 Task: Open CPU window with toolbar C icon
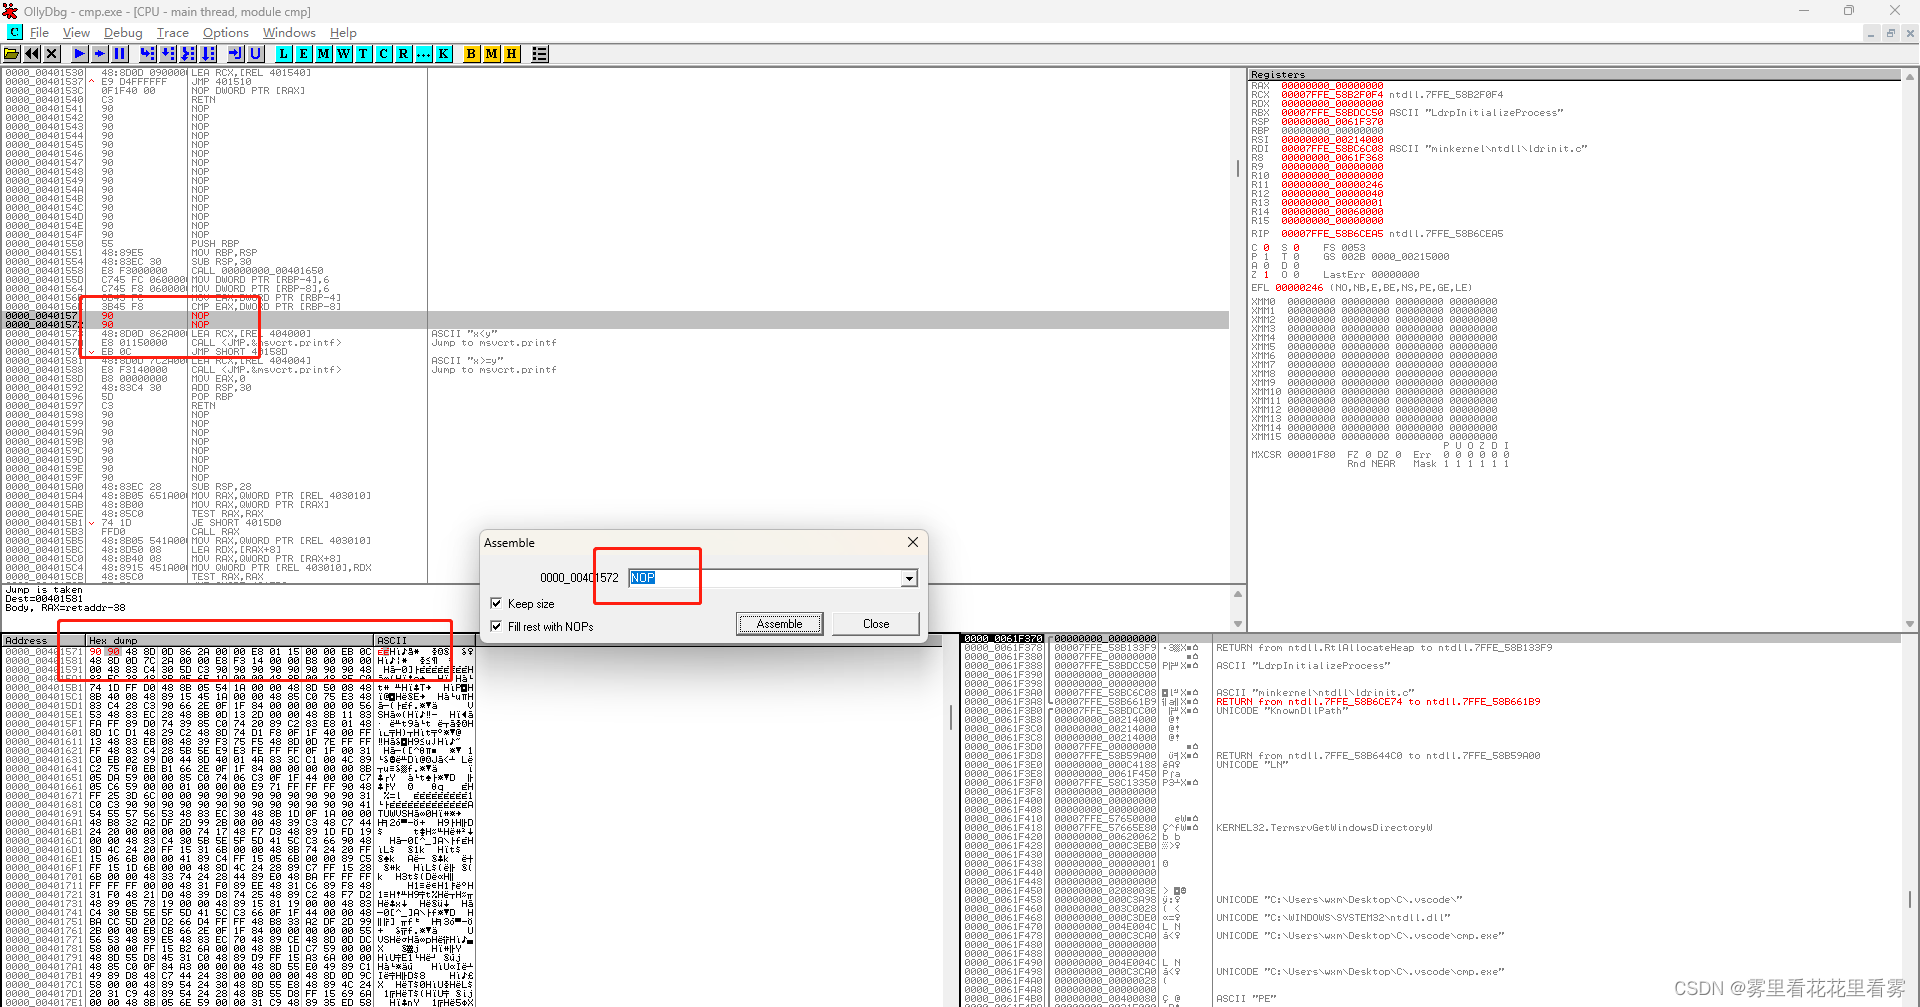[384, 54]
